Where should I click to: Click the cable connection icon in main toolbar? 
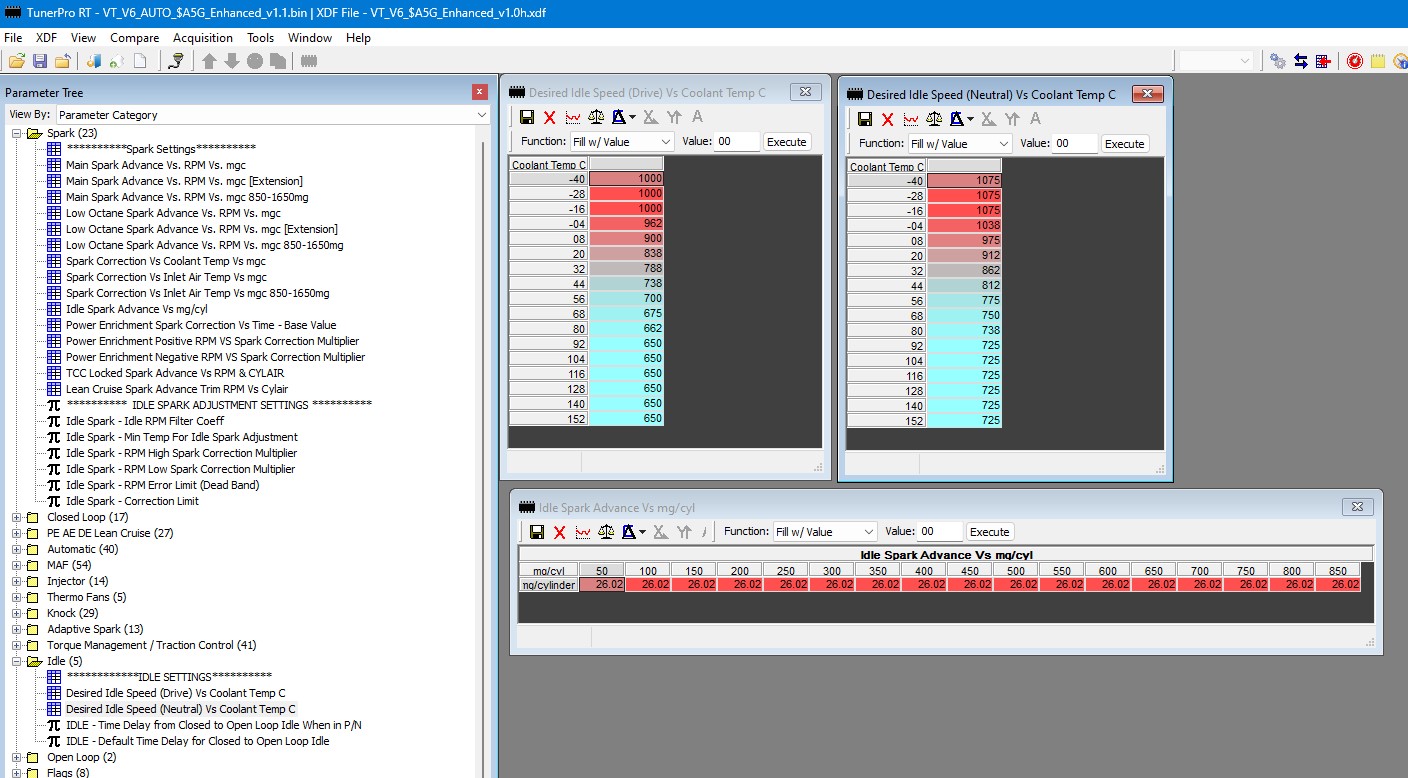coord(176,61)
